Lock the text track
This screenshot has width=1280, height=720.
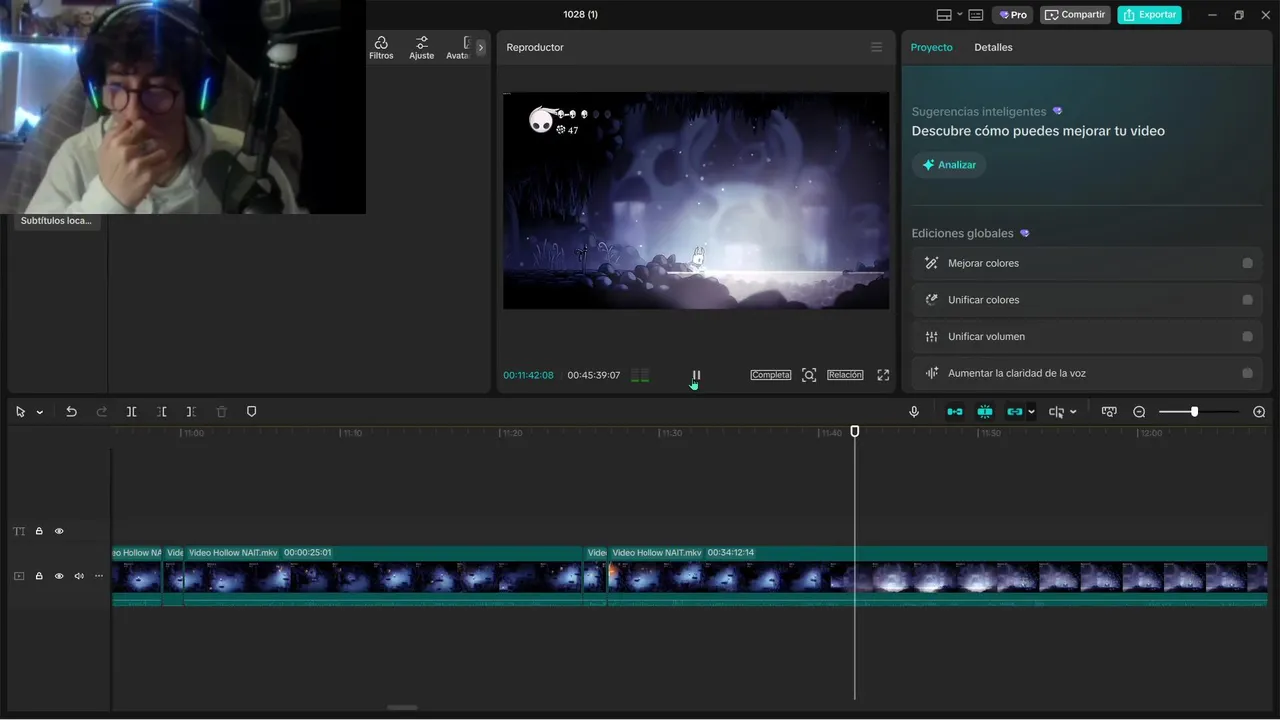click(x=39, y=531)
